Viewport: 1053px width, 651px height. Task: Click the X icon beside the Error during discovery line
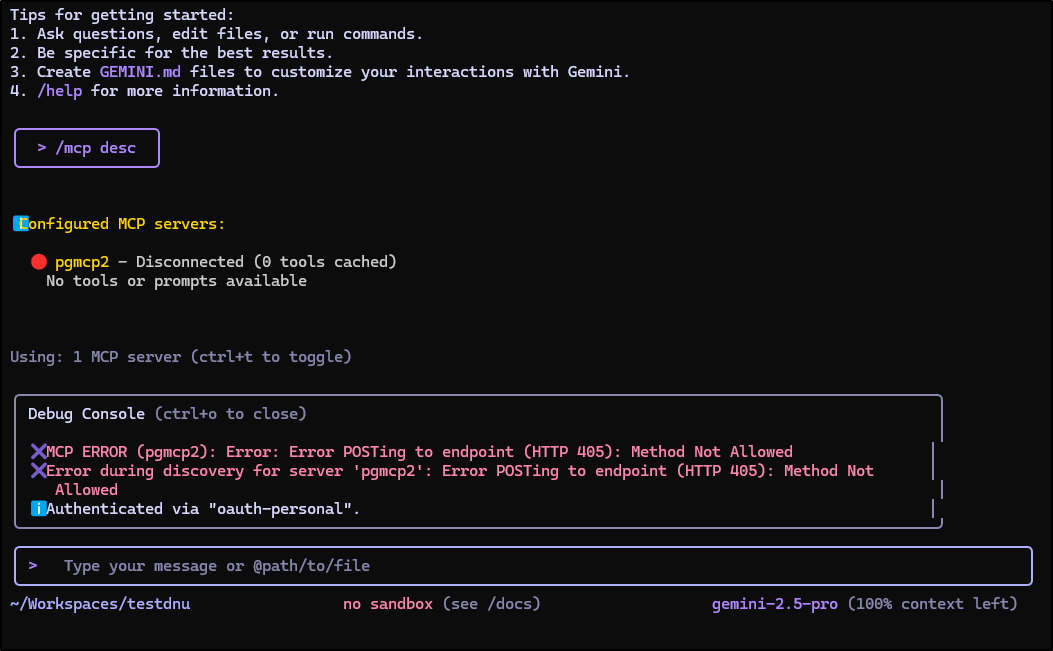click(38, 471)
